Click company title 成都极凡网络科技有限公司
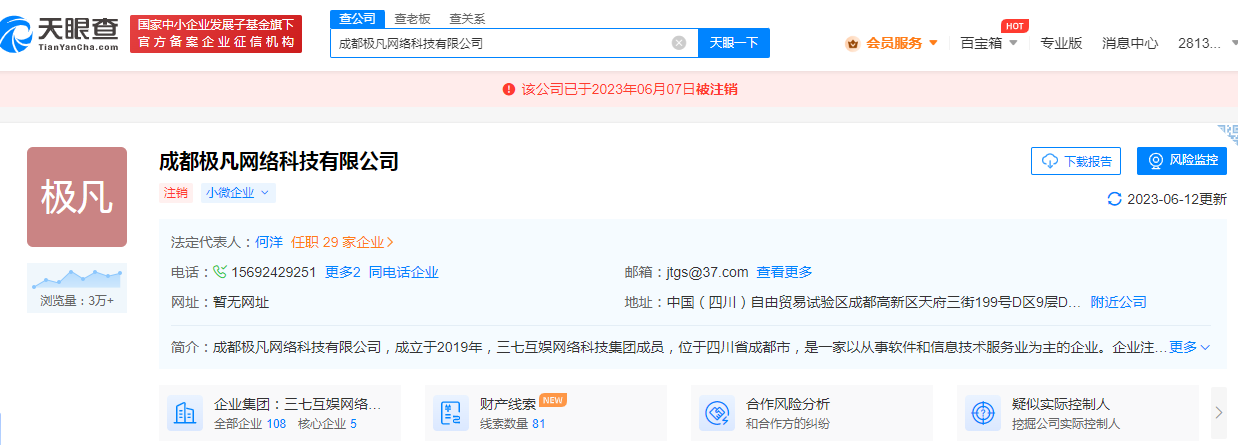Image resolution: width=1238 pixels, height=445 pixels. click(279, 161)
